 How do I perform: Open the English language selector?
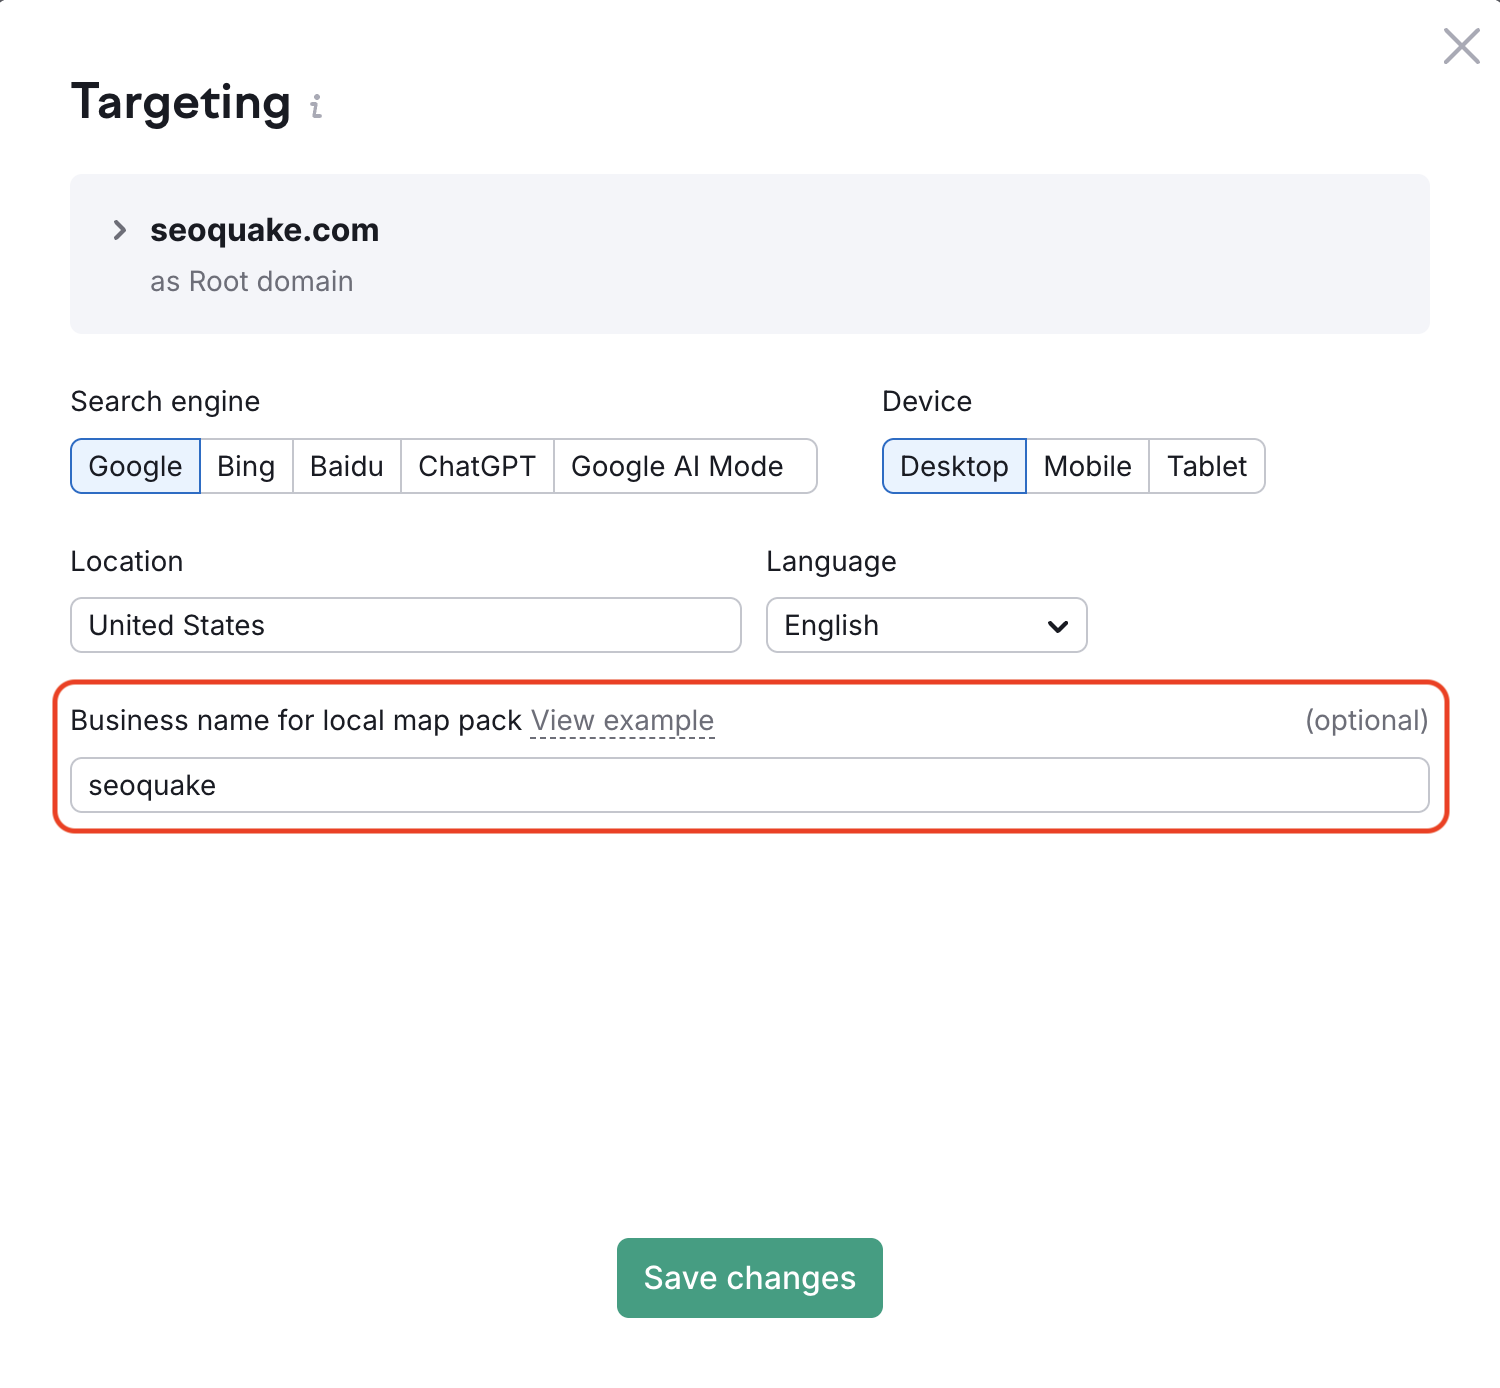coord(926,626)
